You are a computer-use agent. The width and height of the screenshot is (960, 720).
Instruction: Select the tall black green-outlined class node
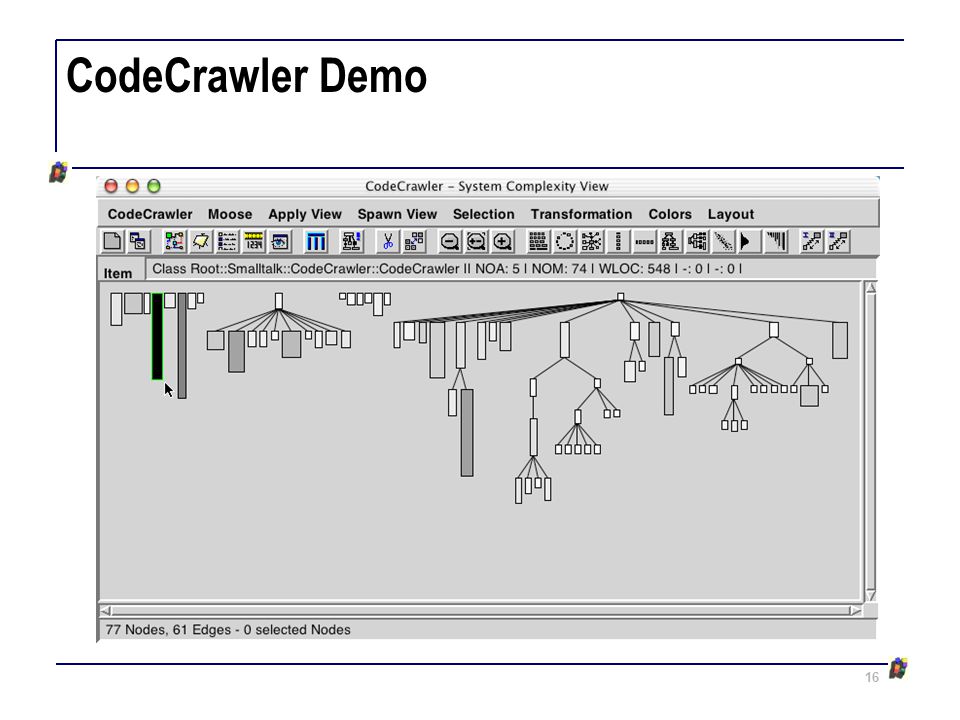click(157, 336)
